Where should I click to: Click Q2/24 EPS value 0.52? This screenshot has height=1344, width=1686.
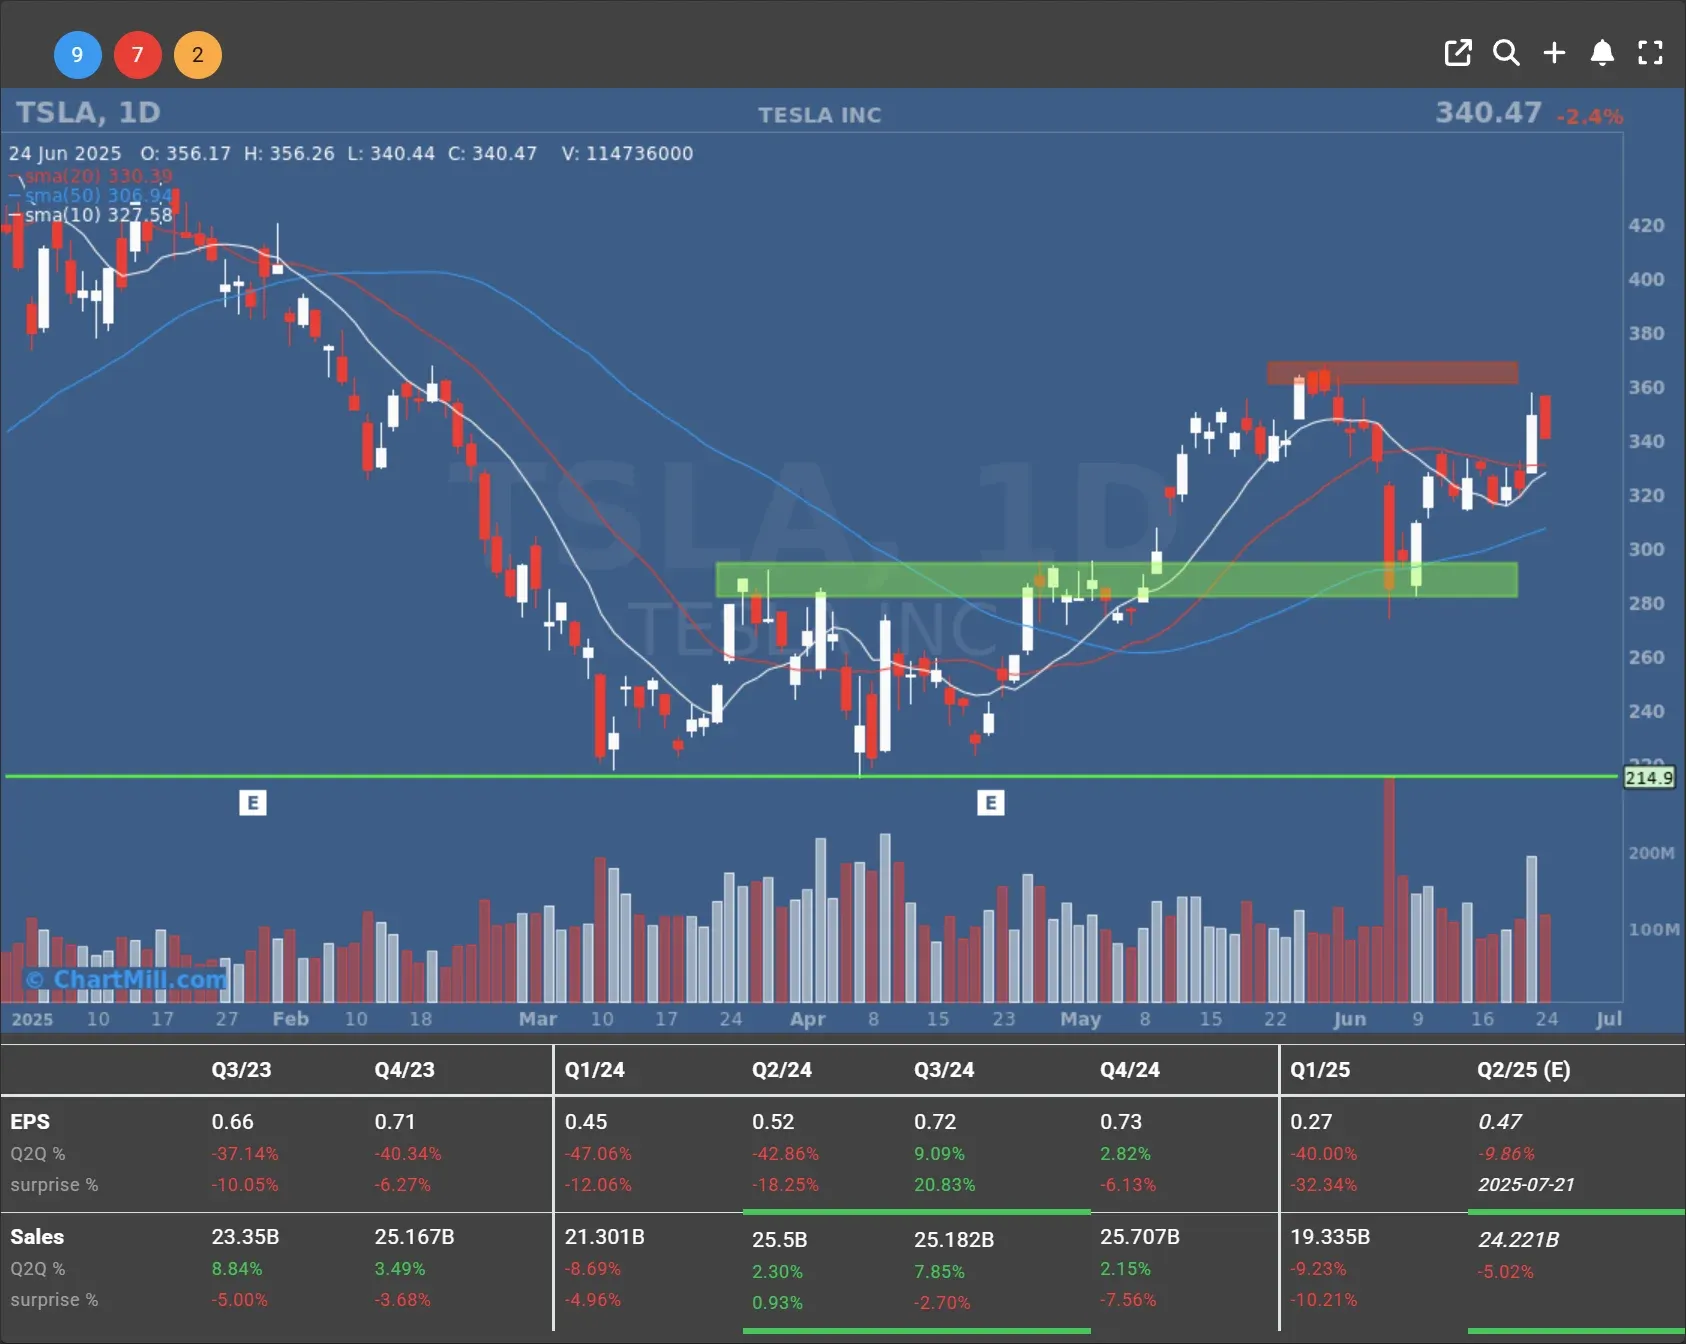pyautogui.click(x=773, y=1122)
